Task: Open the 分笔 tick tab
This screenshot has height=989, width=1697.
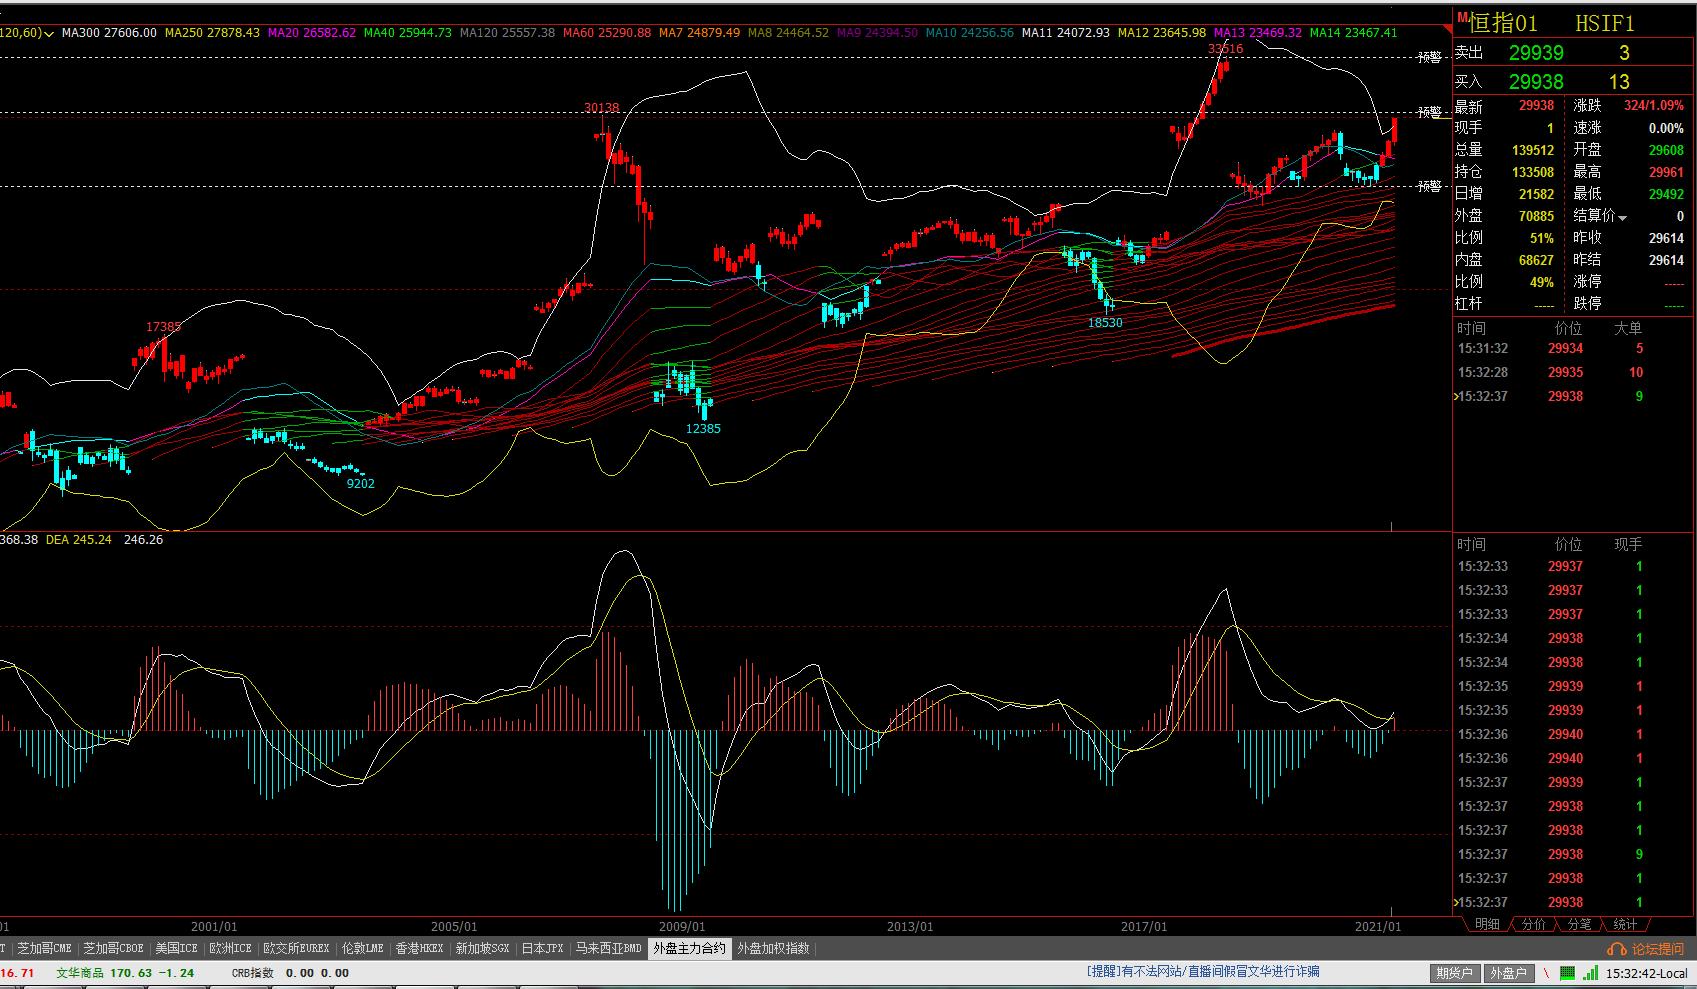Action: (1579, 925)
